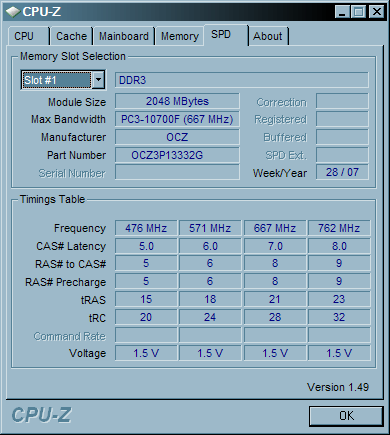Click the tRC value 24

click(x=210, y=317)
